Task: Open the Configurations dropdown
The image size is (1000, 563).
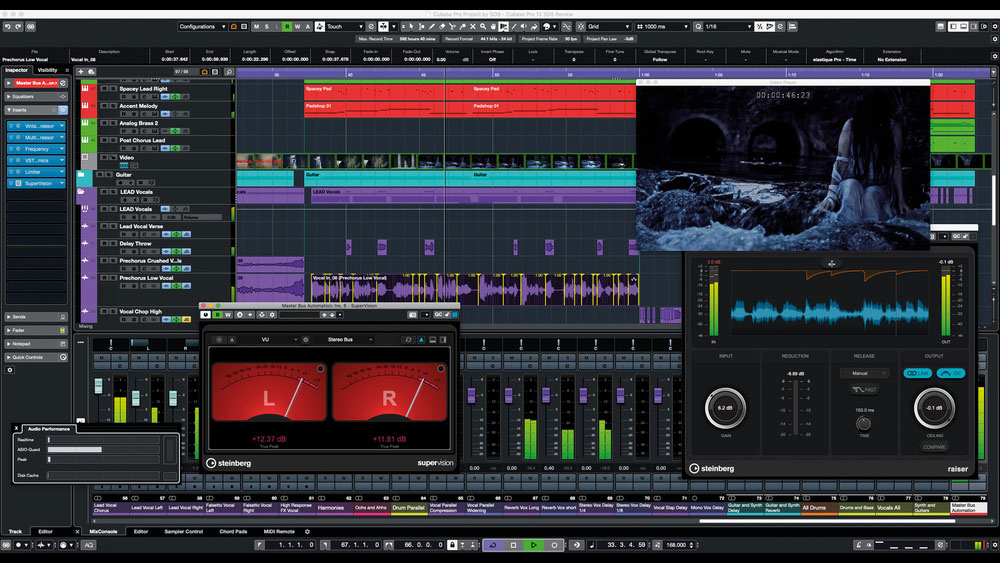Action: (202, 26)
